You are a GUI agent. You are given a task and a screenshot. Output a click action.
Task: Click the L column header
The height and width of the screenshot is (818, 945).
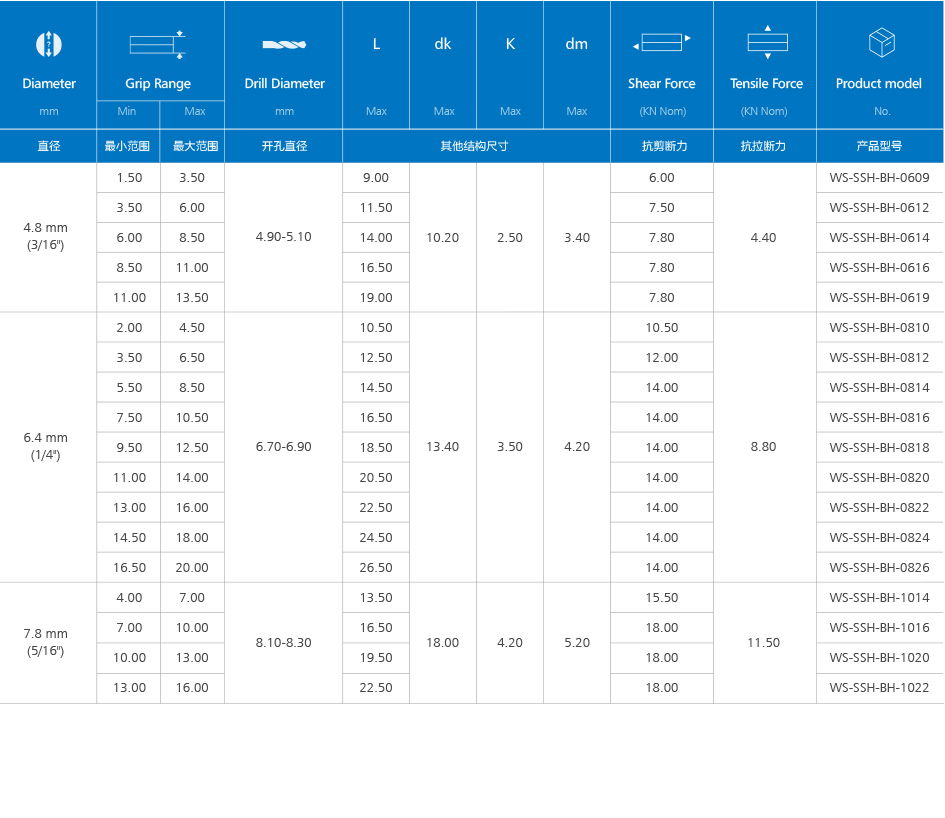coord(376,44)
